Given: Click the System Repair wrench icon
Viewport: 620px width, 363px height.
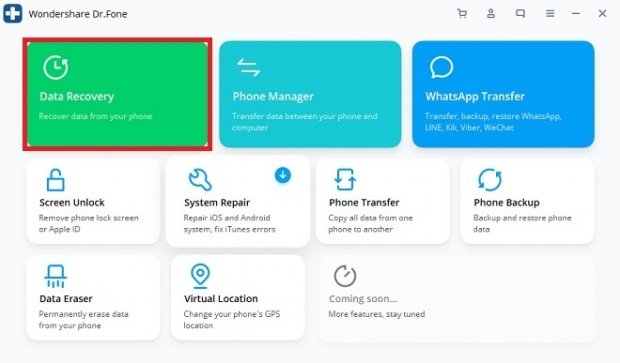Looking at the screenshot, I should [x=200, y=180].
